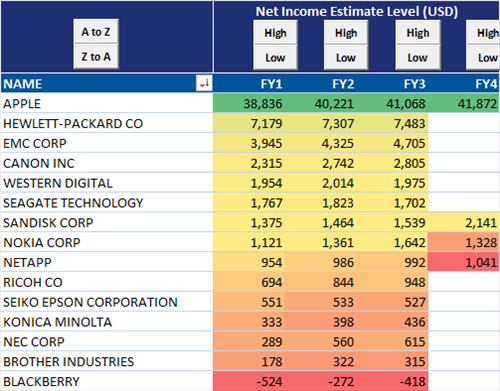The width and height of the screenshot is (500, 391).
Task: Click the KONICA MINOLTA name cell
Action: (107, 322)
